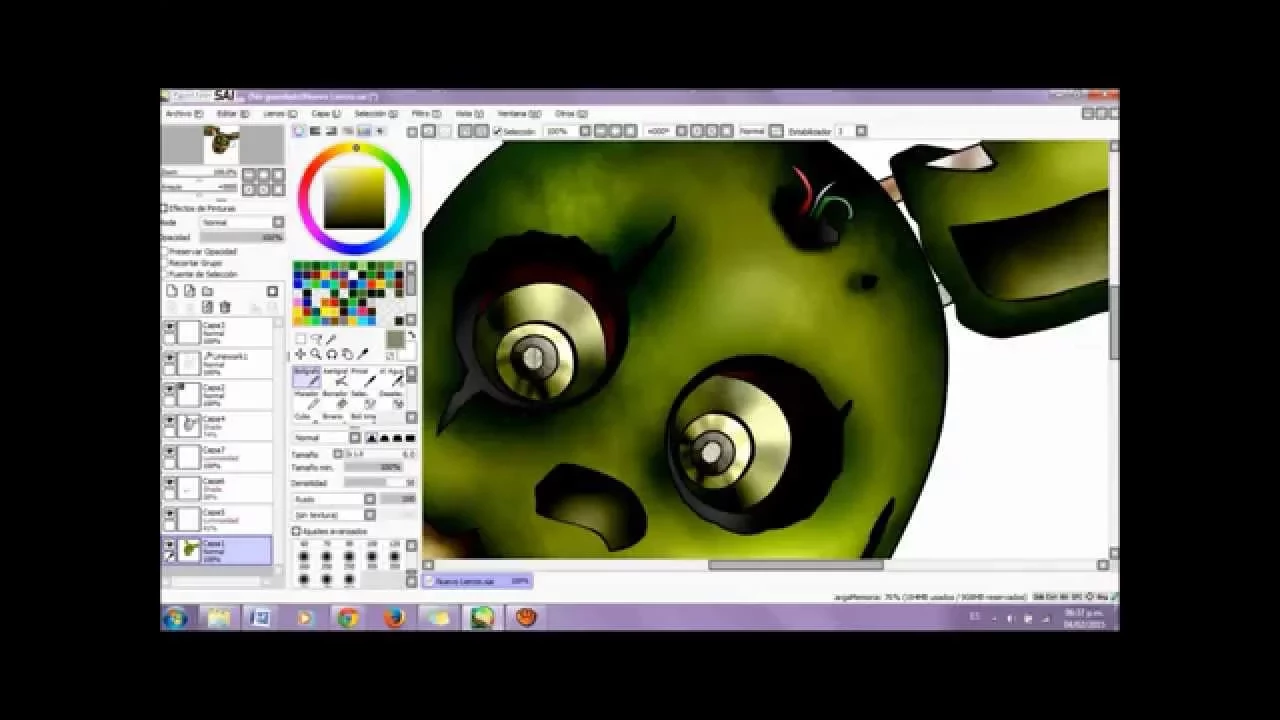Viewport: 1280px width, 720px height.
Task: Pick the magic wand tool
Action: point(331,339)
